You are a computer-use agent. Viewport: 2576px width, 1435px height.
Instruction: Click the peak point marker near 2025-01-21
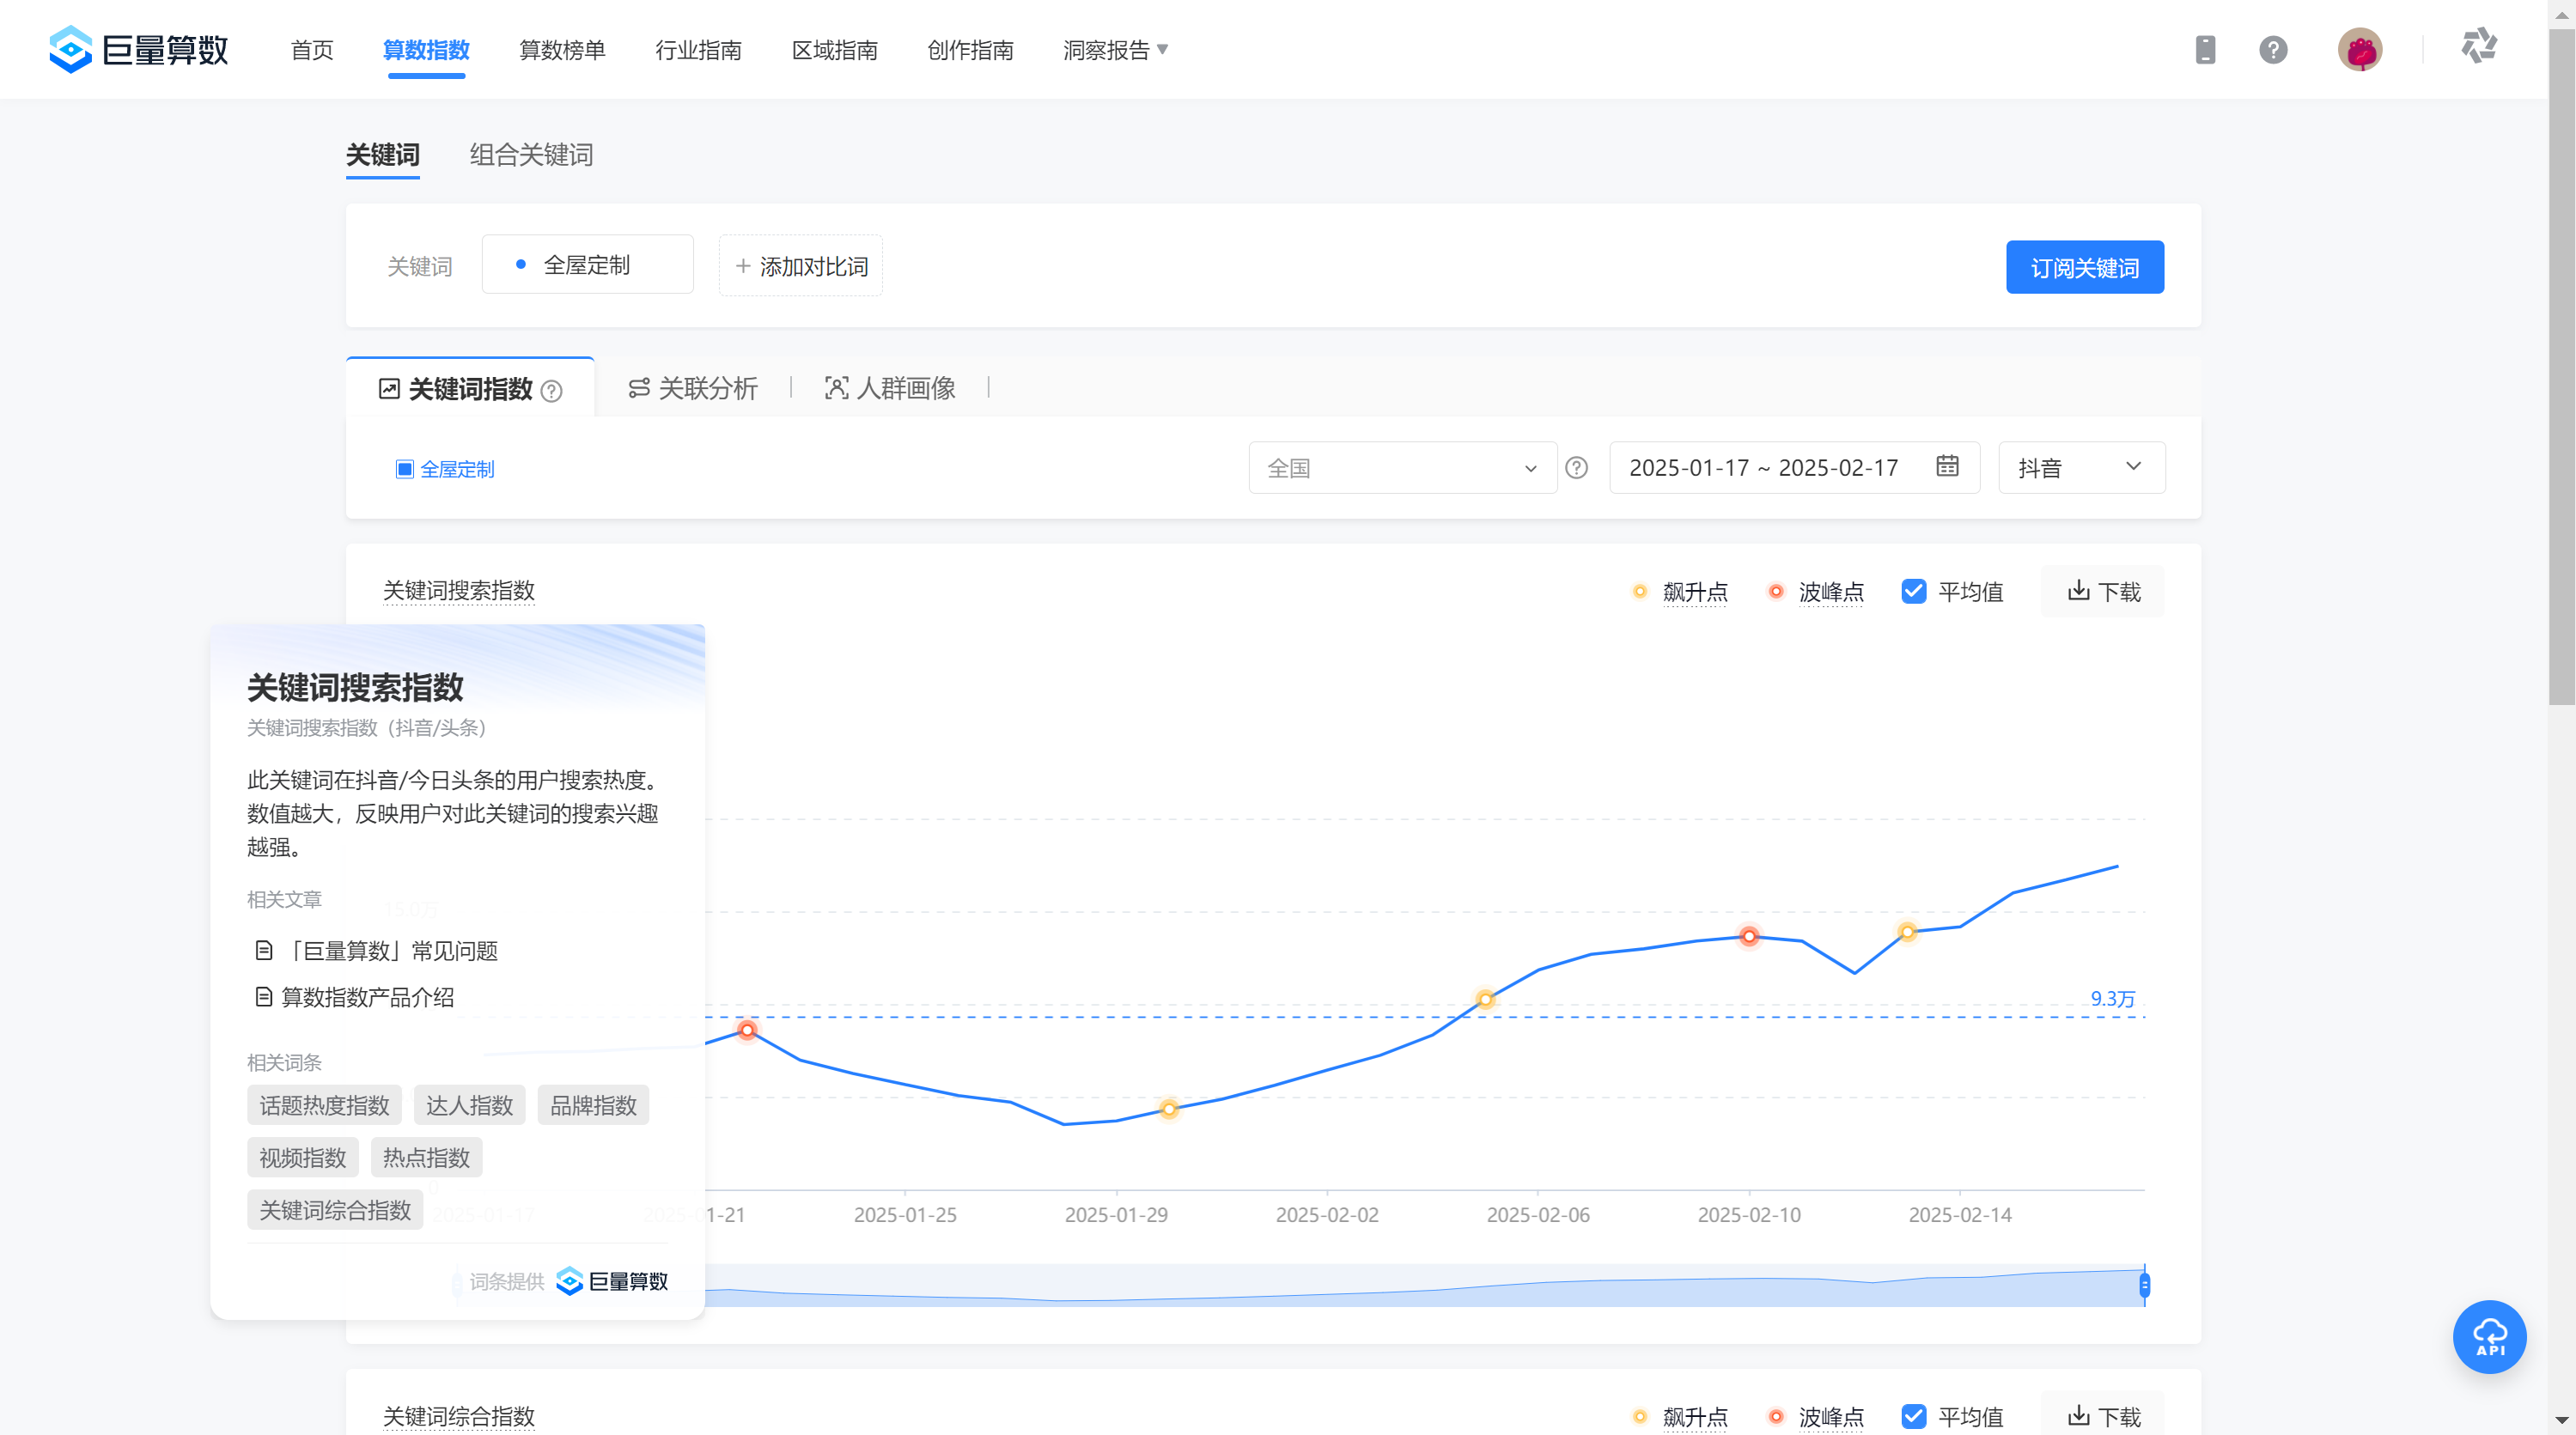747,1030
